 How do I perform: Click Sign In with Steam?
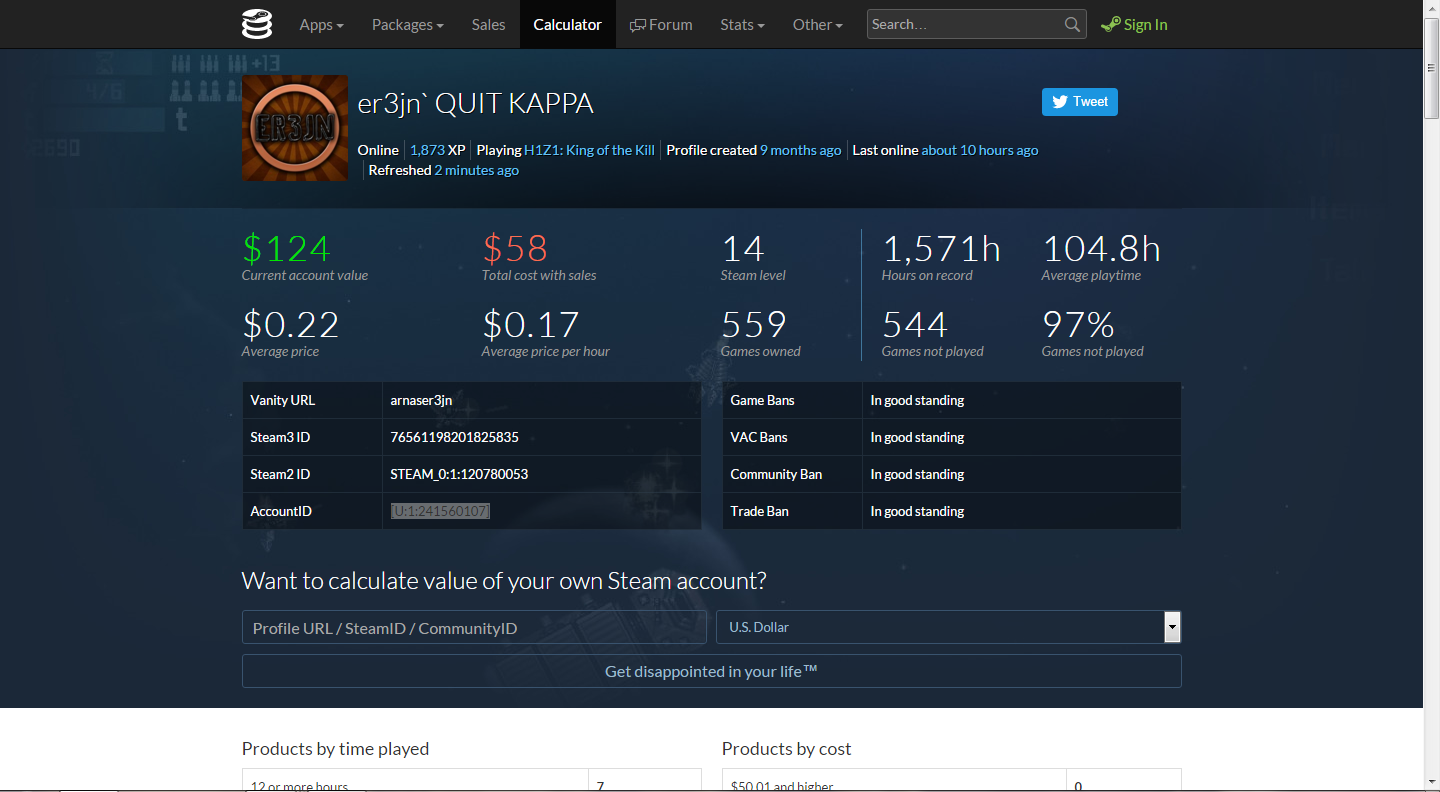click(1134, 24)
